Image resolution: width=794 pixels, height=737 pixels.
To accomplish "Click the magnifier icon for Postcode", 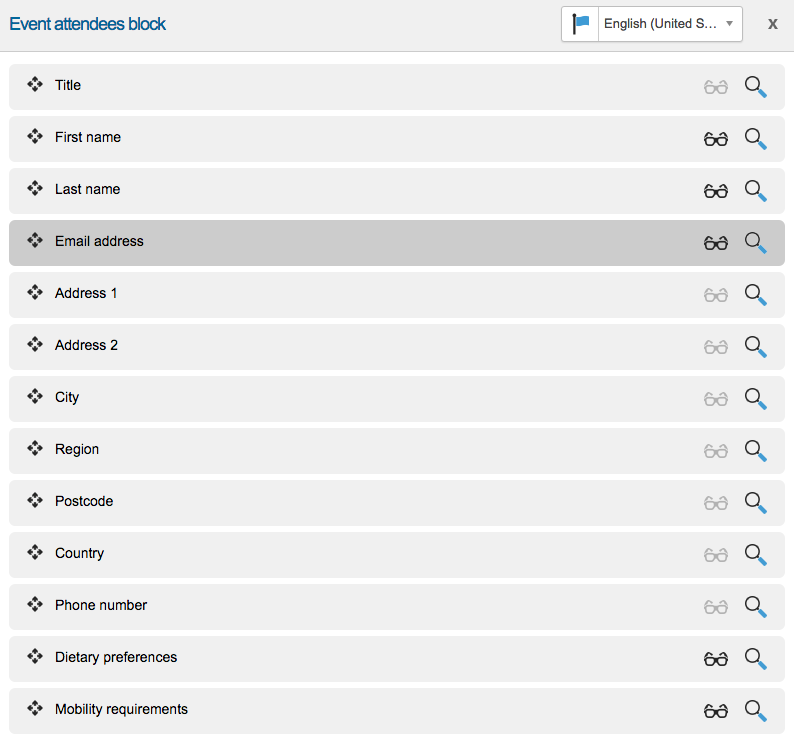I will 756,502.
